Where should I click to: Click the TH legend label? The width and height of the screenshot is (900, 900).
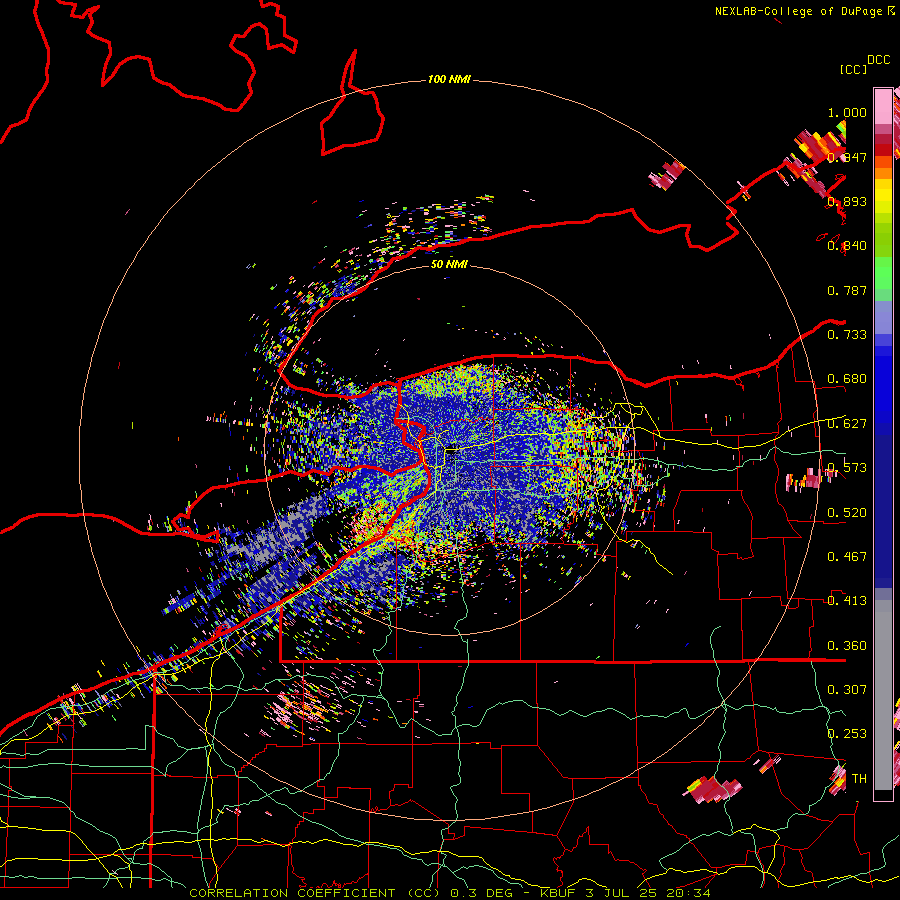[859, 779]
